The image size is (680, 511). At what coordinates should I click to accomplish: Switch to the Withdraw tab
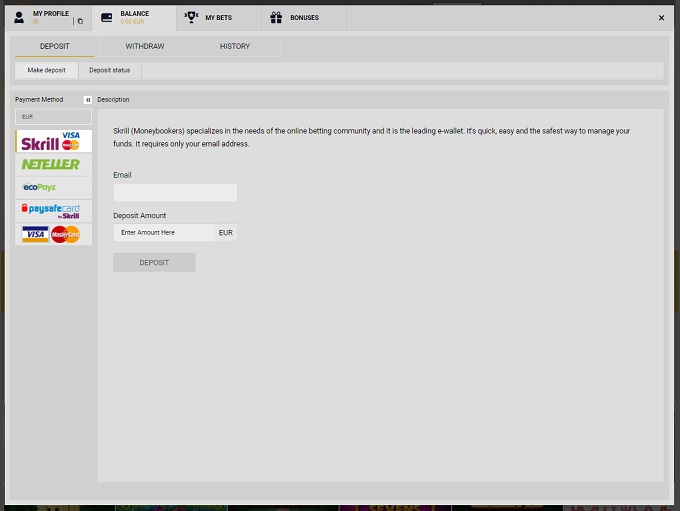click(145, 47)
